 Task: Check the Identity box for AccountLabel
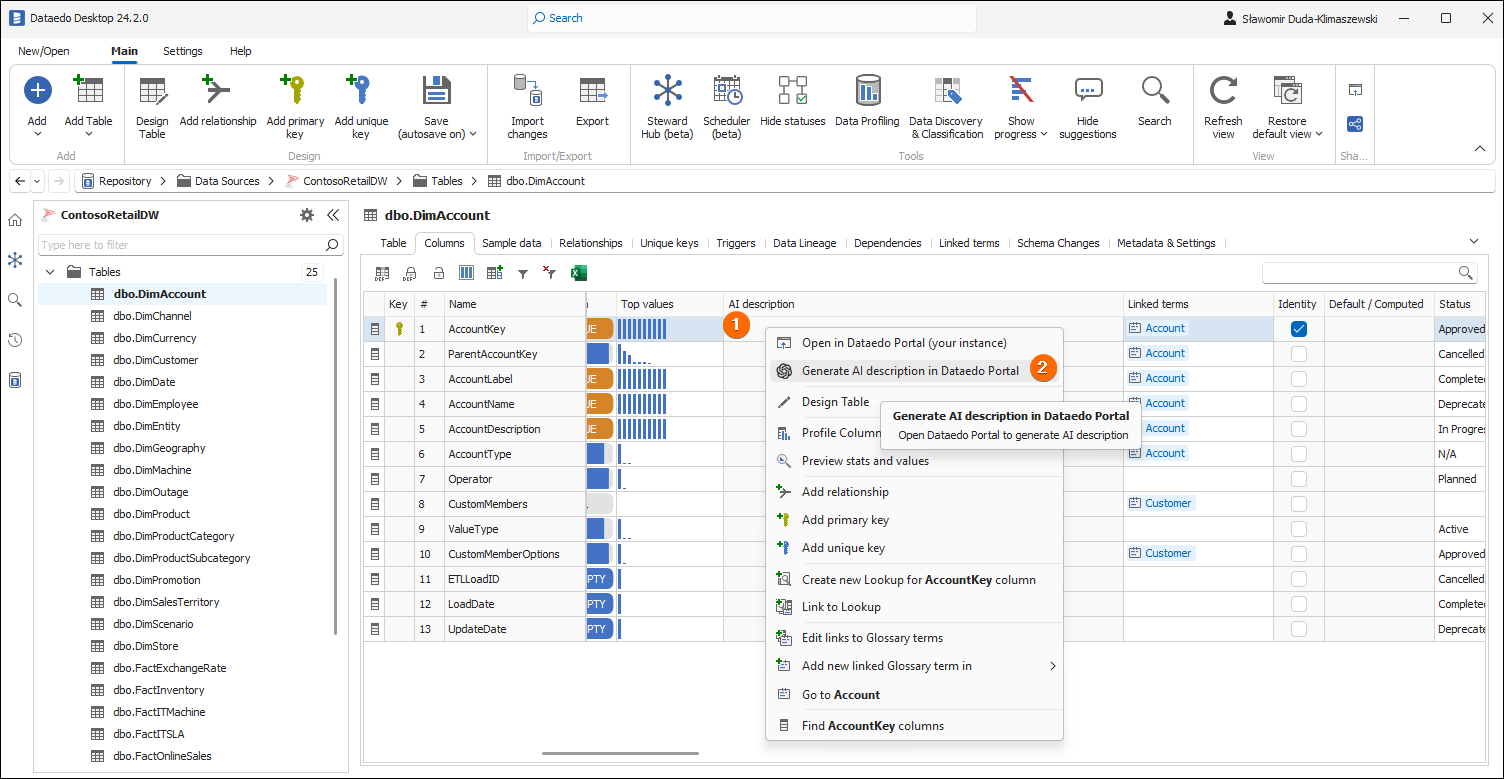pyautogui.click(x=1298, y=379)
